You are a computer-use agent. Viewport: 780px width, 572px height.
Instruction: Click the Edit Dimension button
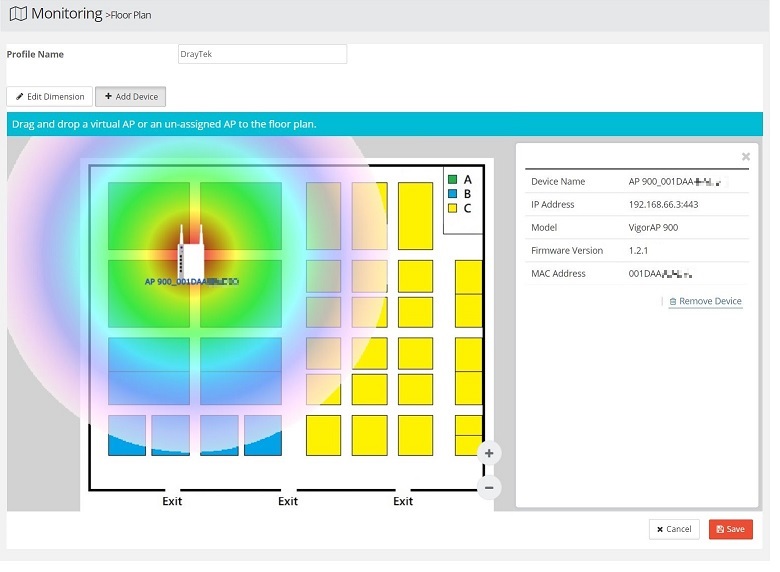[x=50, y=96]
